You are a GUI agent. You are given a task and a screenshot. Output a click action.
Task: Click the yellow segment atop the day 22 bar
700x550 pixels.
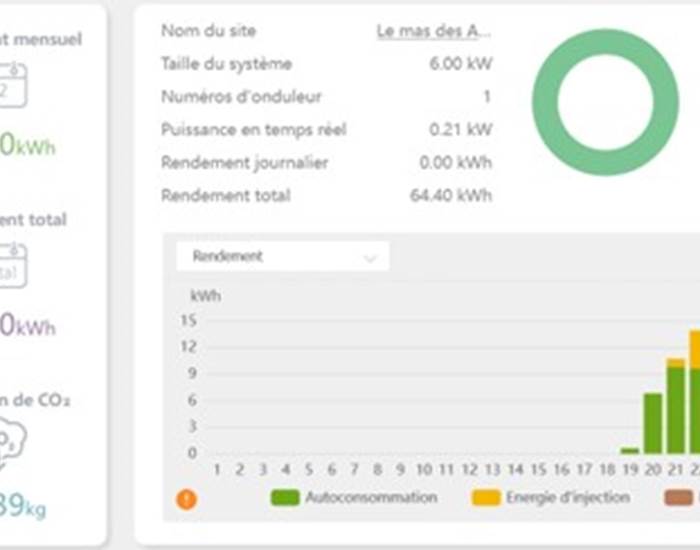tap(695, 349)
